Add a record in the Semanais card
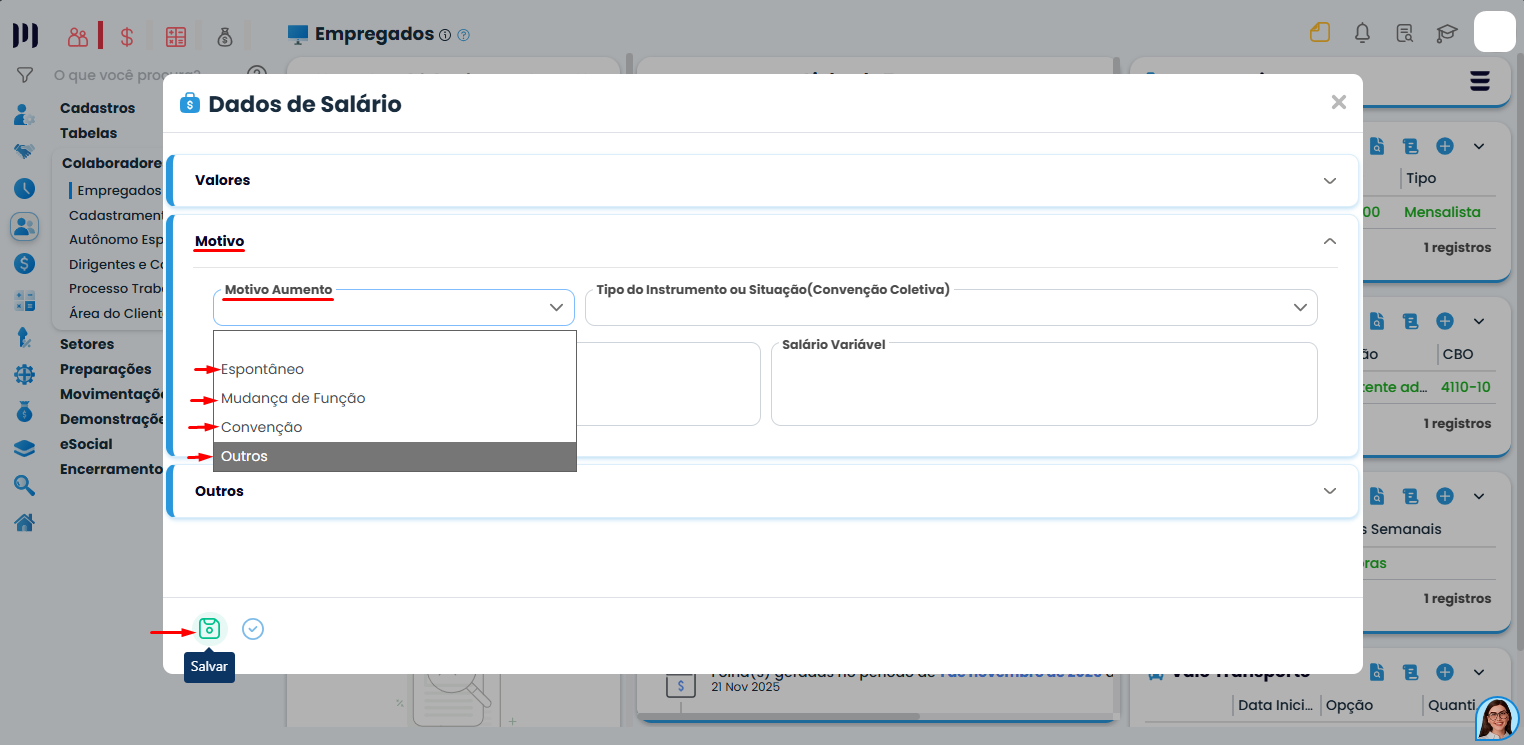The image size is (1524, 745). pyautogui.click(x=1445, y=496)
